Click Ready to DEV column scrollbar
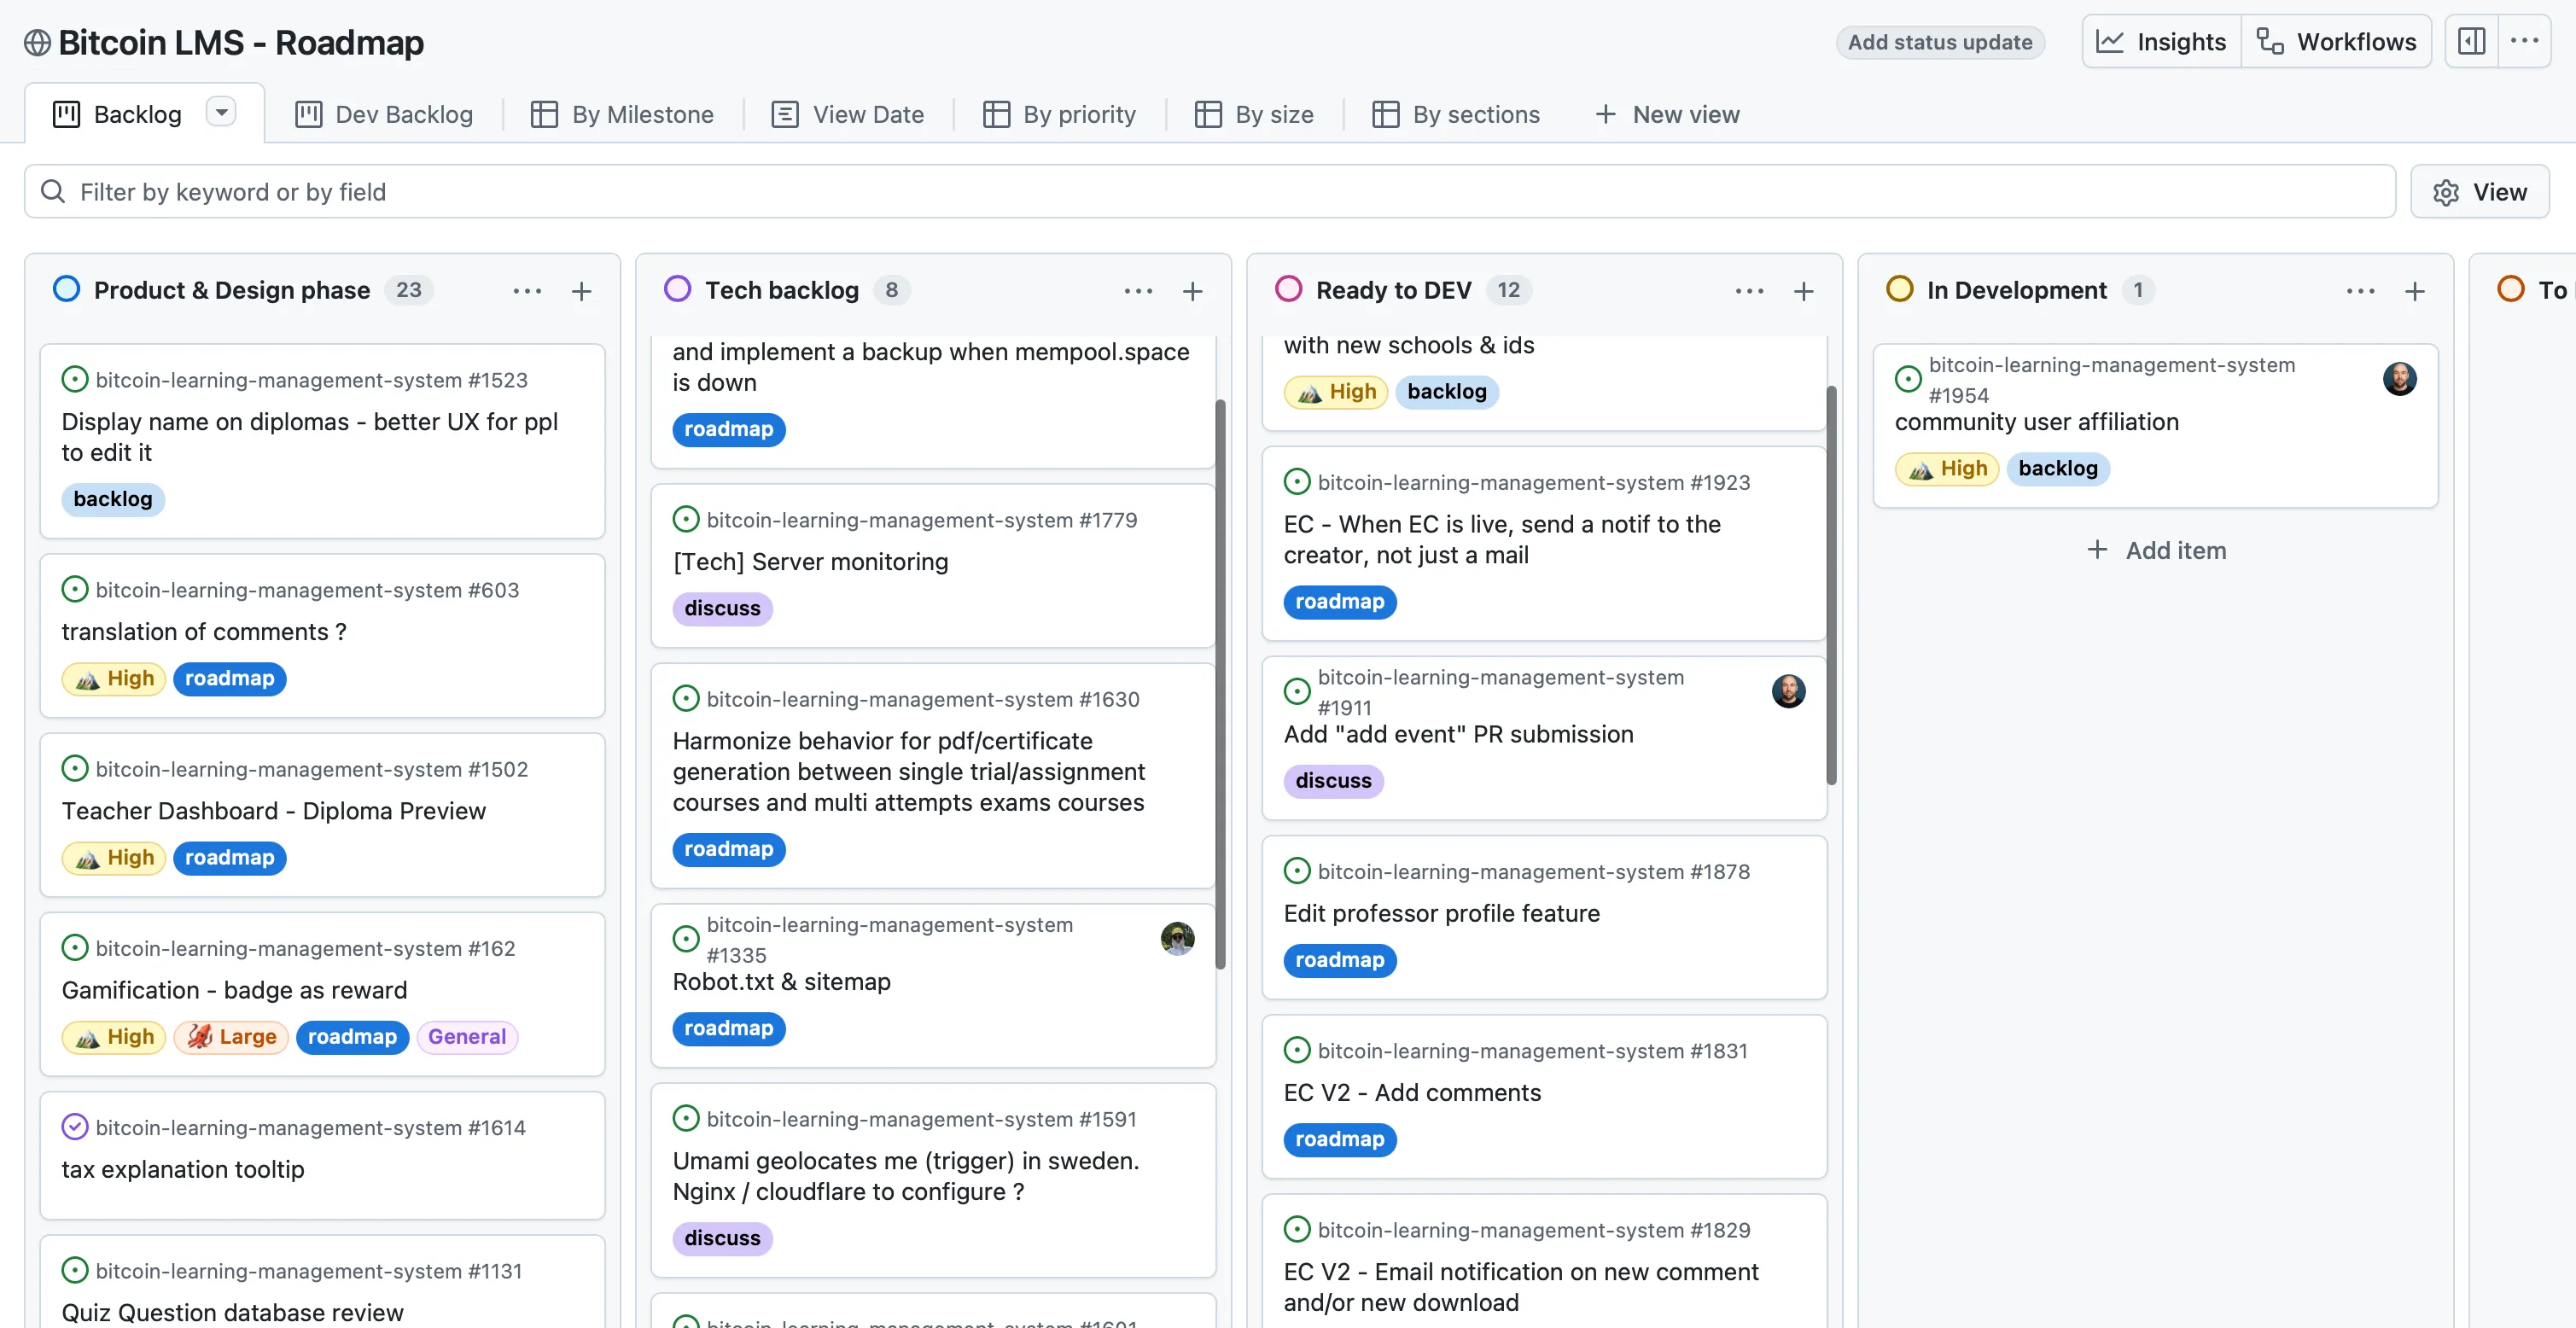Image resolution: width=2576 pixels, height=1328 pixels. point(1831,585)
